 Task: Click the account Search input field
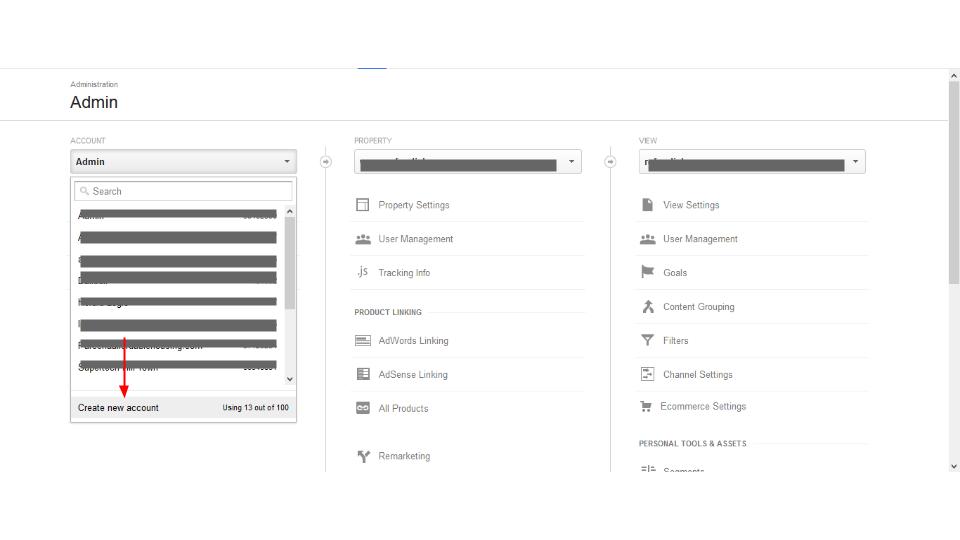183,191
